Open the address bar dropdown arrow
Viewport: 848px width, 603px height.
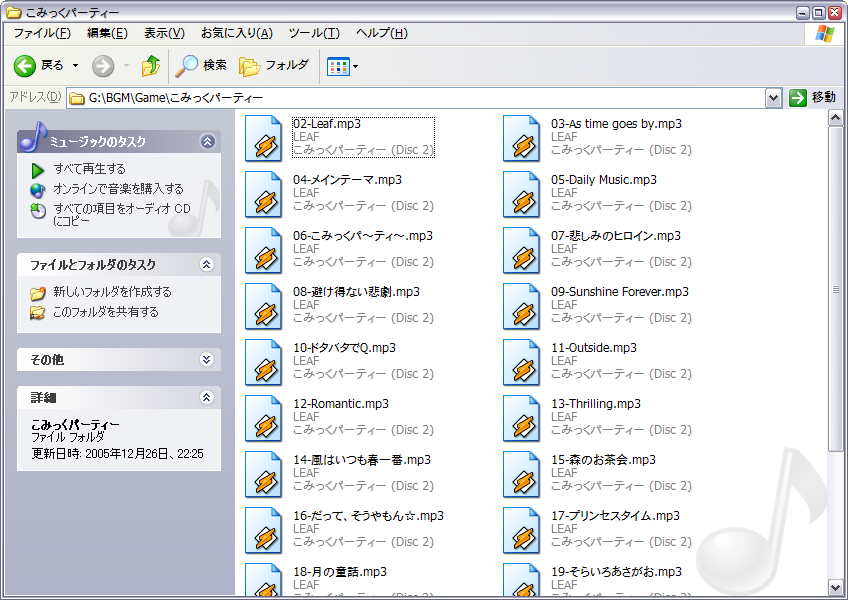(x=773, y=98)
